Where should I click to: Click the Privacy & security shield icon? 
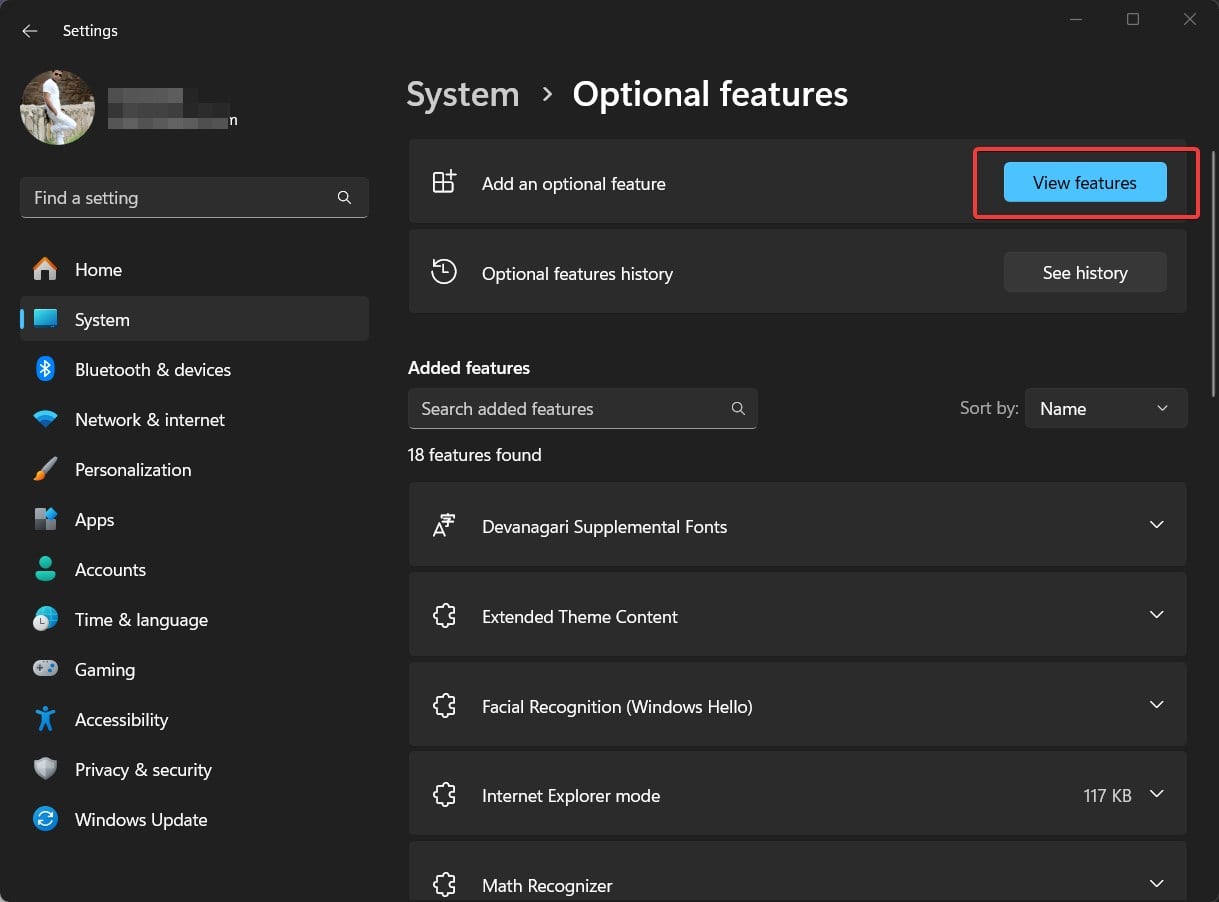(x=45, y=770)
